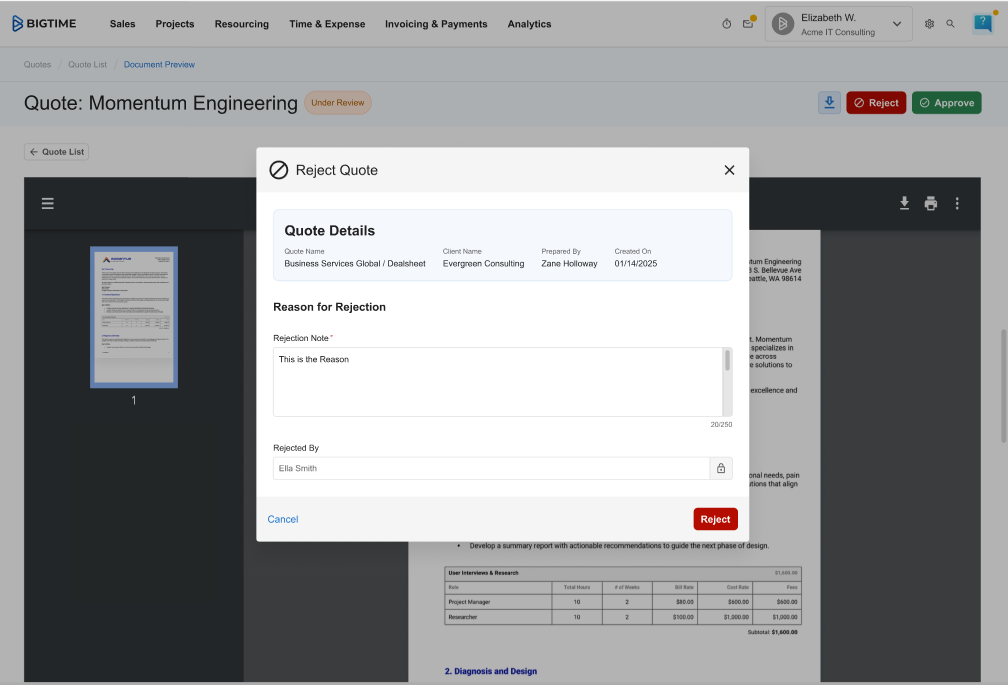
Task: Open the mail notifications icon
Action: pos(747,24)
